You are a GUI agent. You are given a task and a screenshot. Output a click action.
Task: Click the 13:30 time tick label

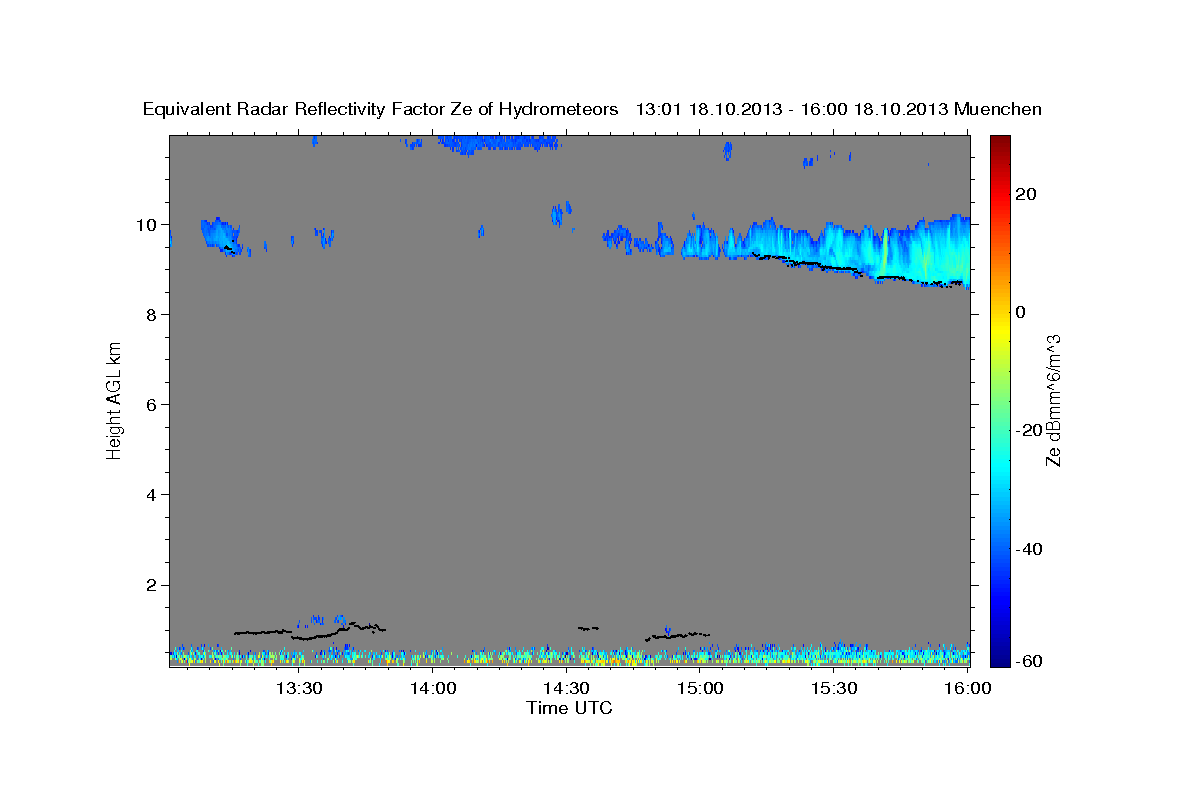pos(298,689)
